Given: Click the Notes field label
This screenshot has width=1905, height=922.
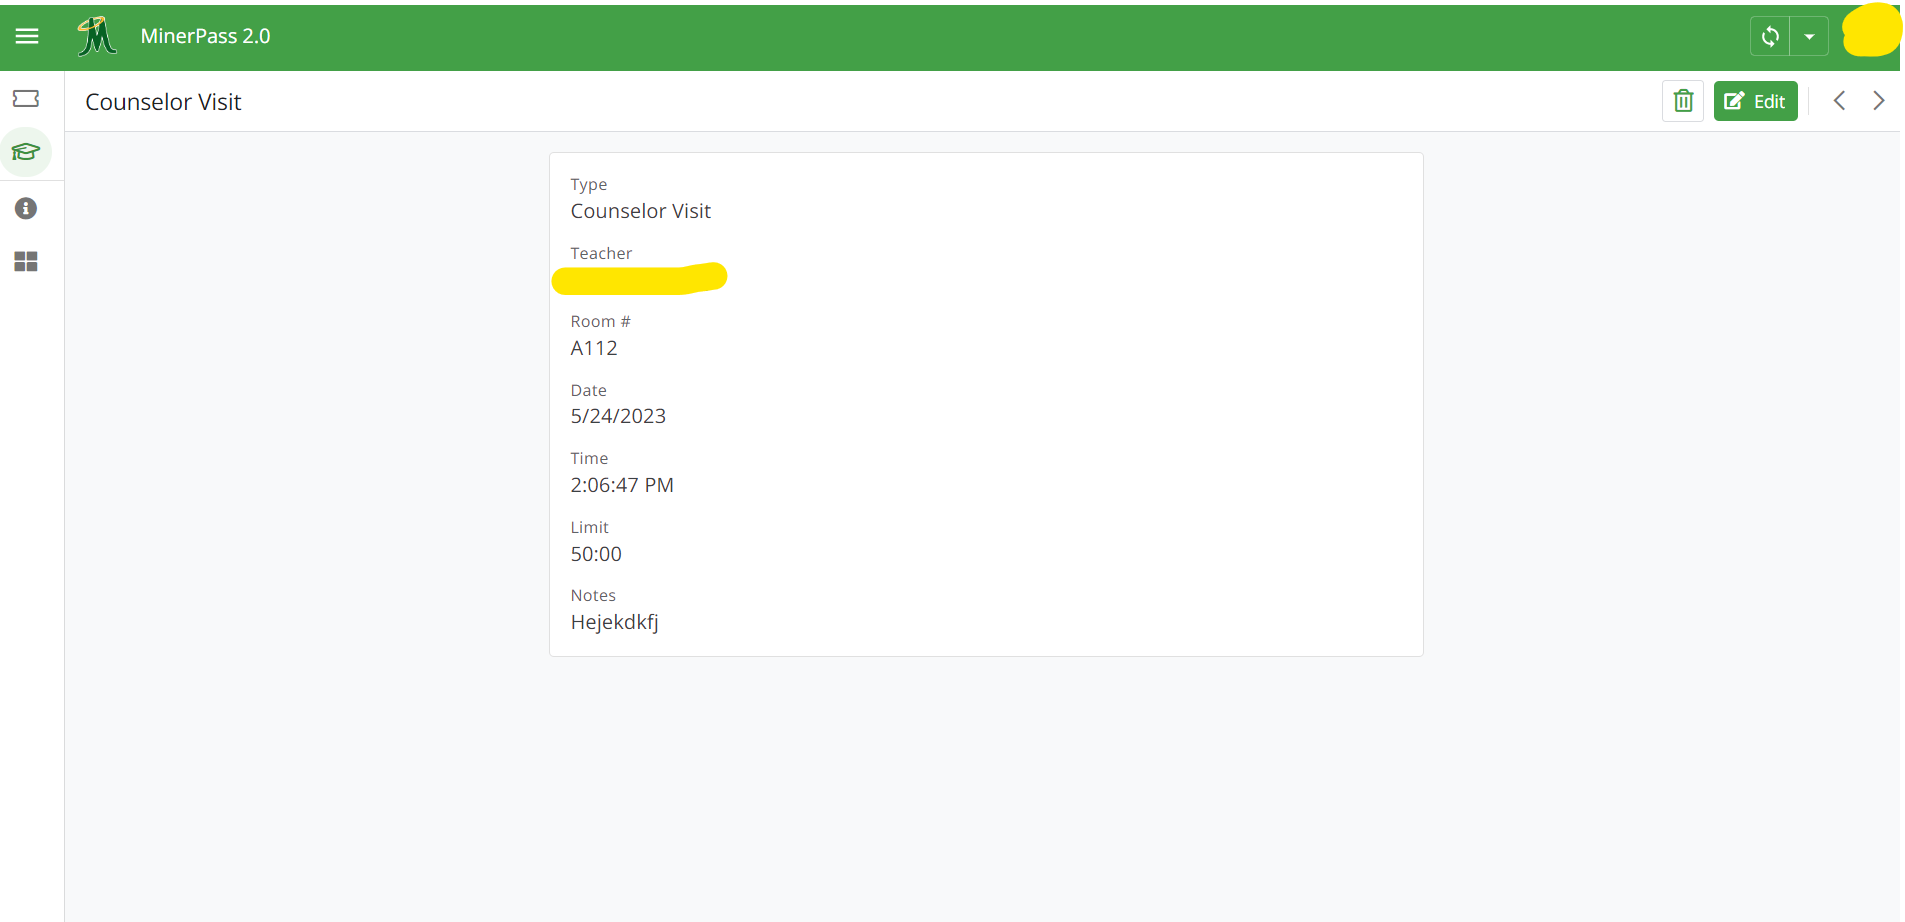Looking at the screenshot, I should click(593, 596).
